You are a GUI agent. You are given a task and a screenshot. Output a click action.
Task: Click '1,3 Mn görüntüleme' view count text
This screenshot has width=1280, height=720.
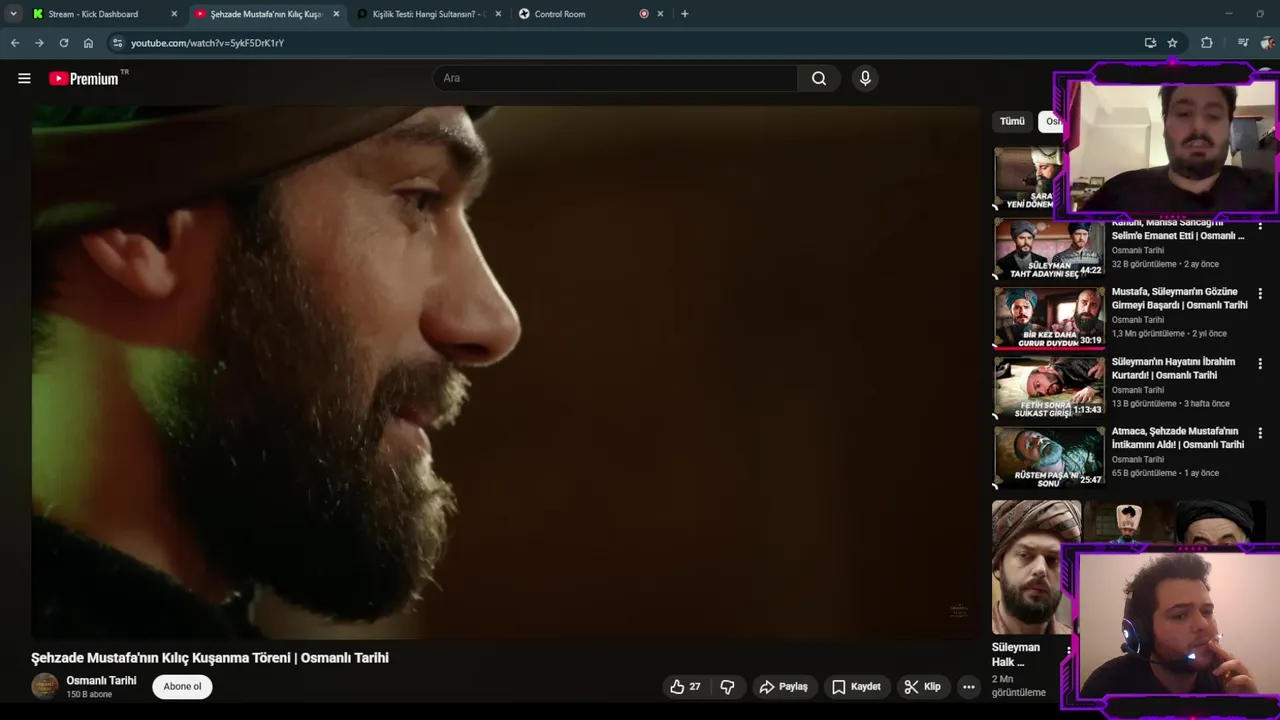click(x=1149, y=333)
